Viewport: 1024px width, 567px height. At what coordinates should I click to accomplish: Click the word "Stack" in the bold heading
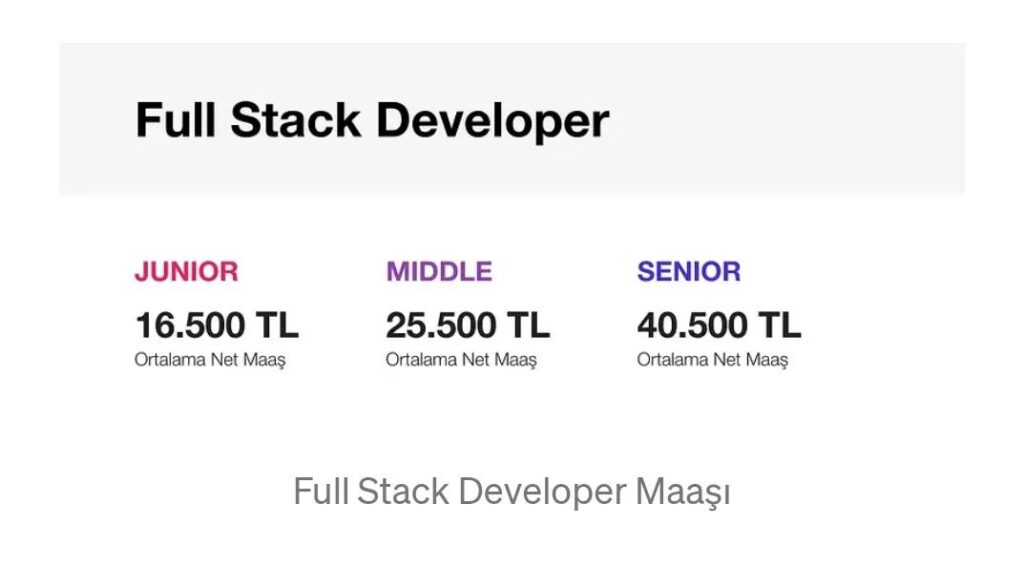[295, 121]
